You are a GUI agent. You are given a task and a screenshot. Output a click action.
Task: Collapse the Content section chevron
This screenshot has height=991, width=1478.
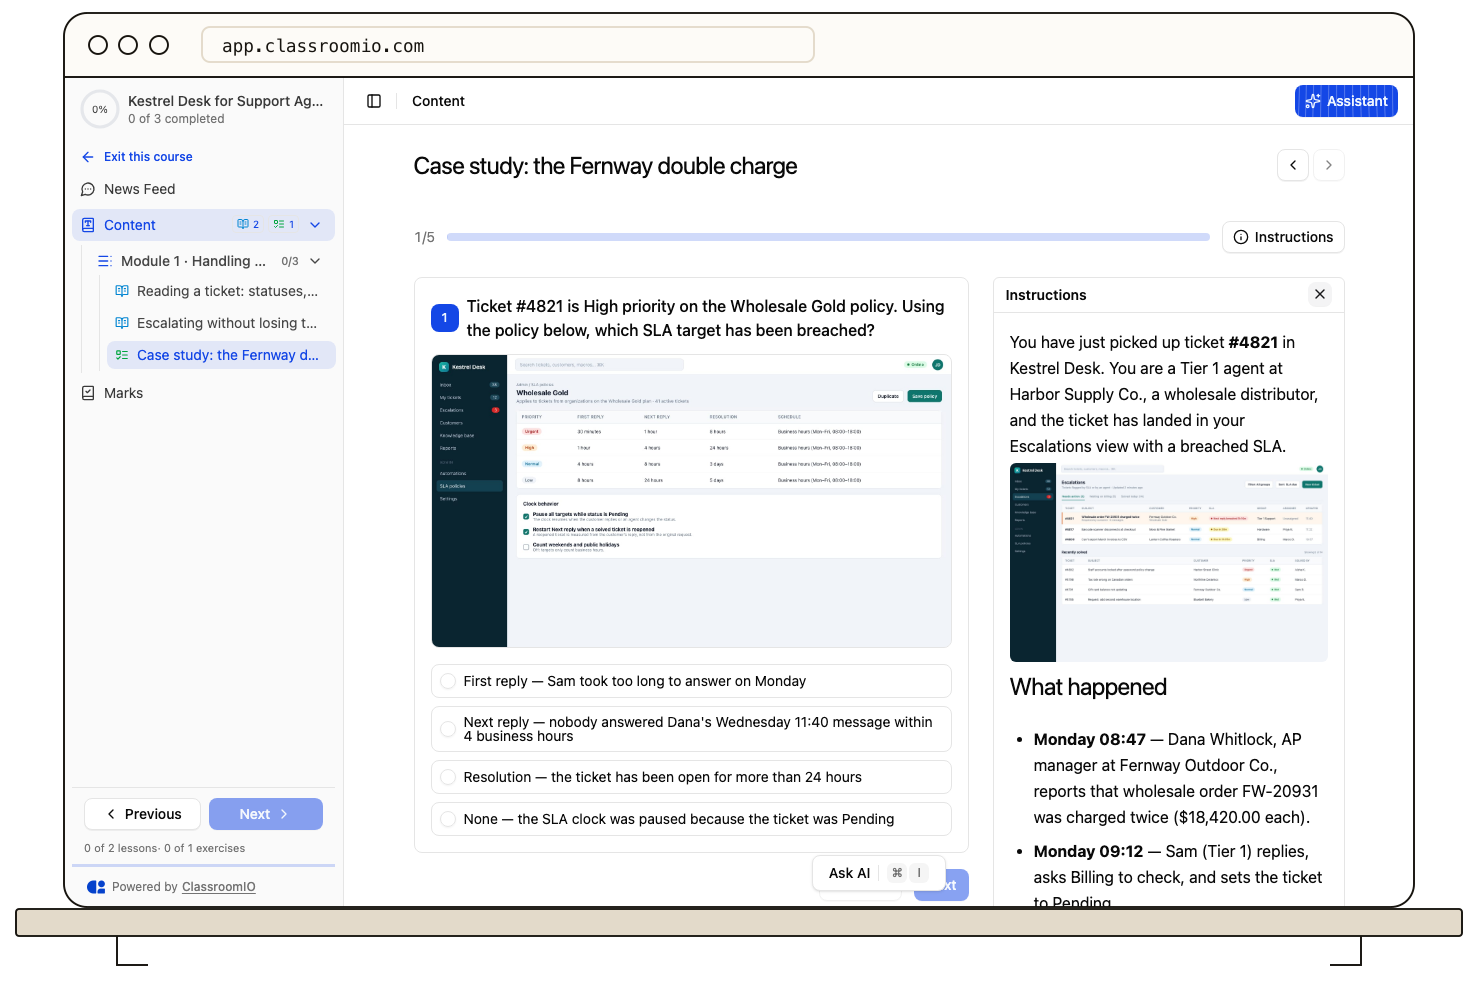tap(315, 225)
